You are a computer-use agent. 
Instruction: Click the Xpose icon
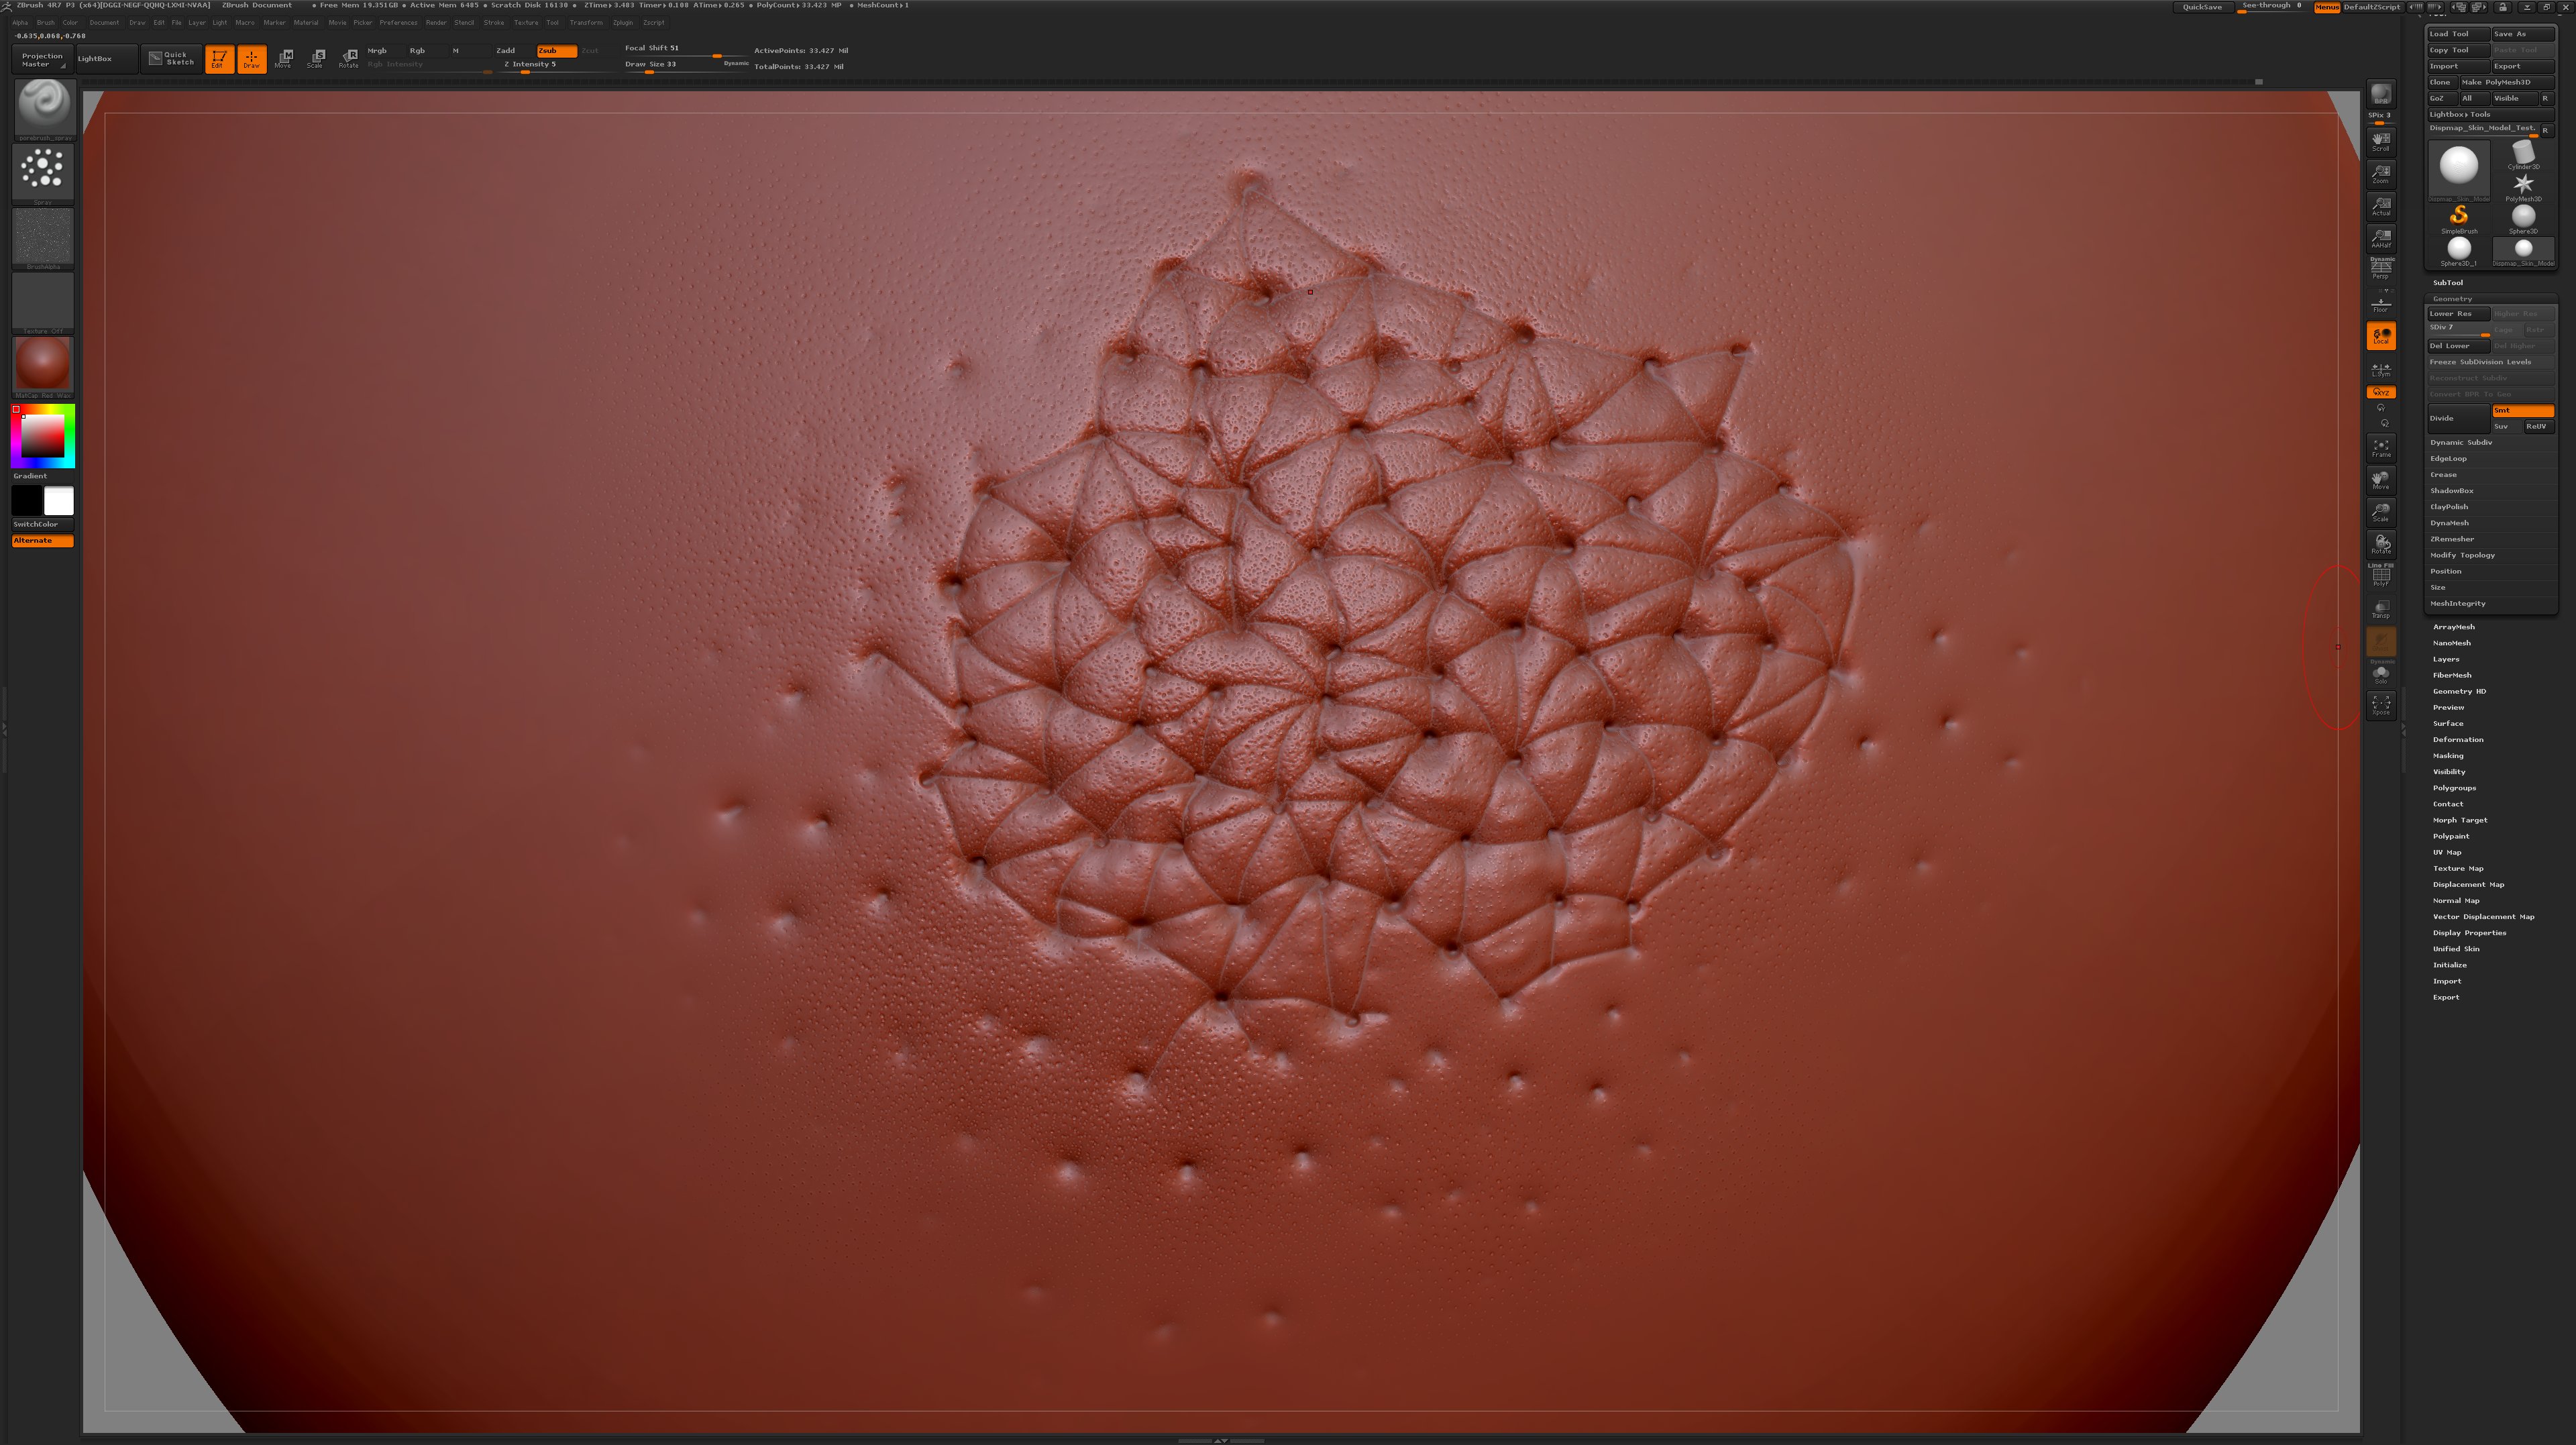[x=2381, y=705]
